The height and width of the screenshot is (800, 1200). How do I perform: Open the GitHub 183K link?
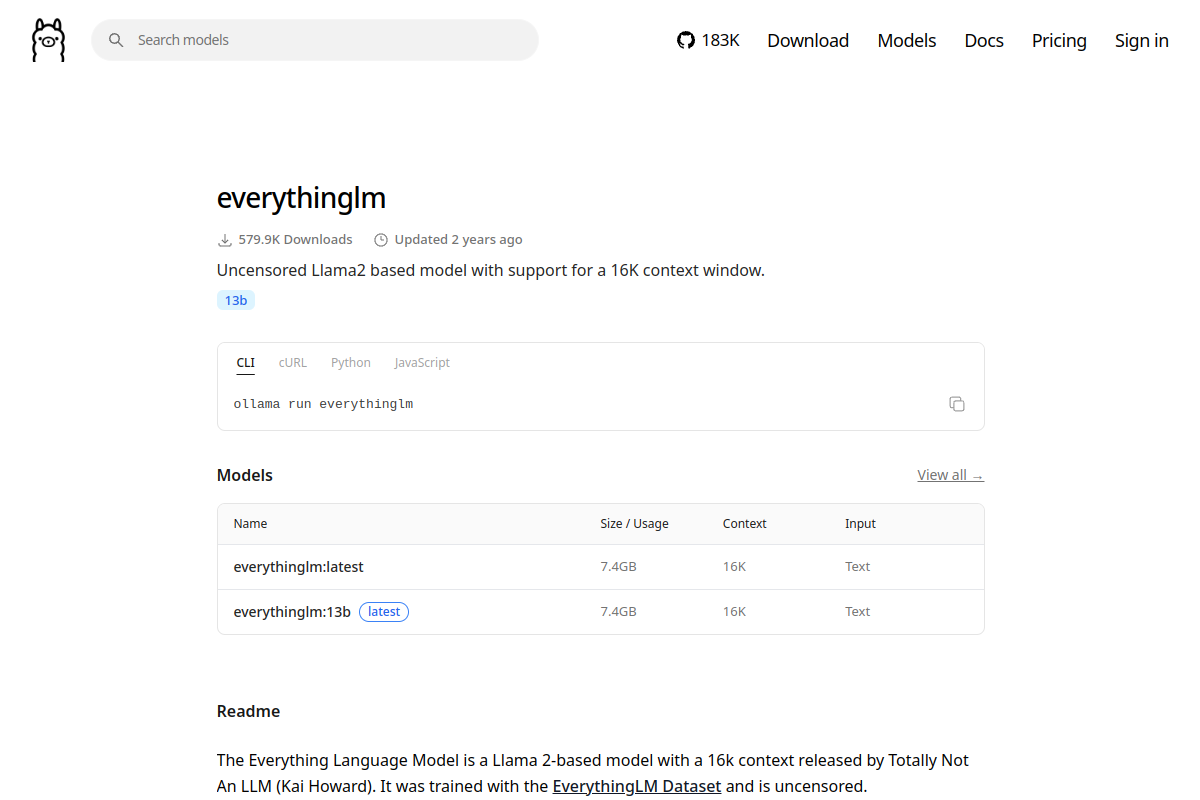(x=708, y=40)
